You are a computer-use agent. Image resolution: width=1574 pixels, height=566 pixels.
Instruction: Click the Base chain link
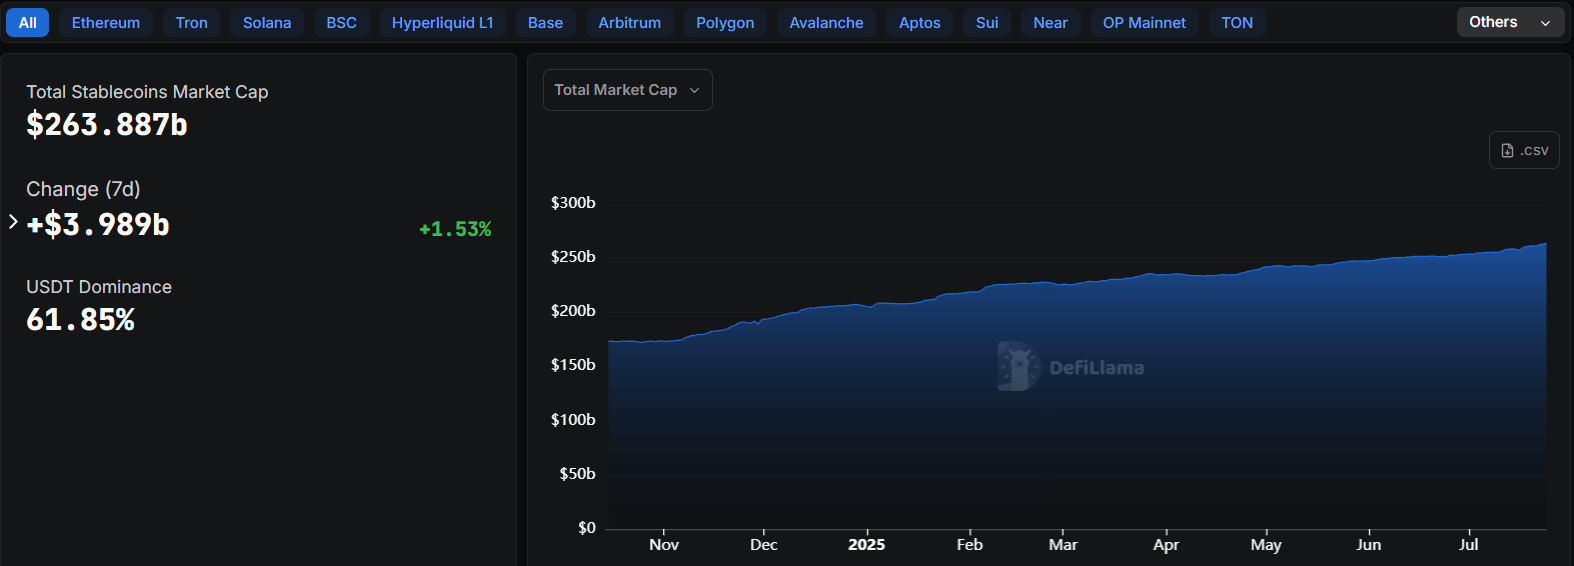coord(545,23)
